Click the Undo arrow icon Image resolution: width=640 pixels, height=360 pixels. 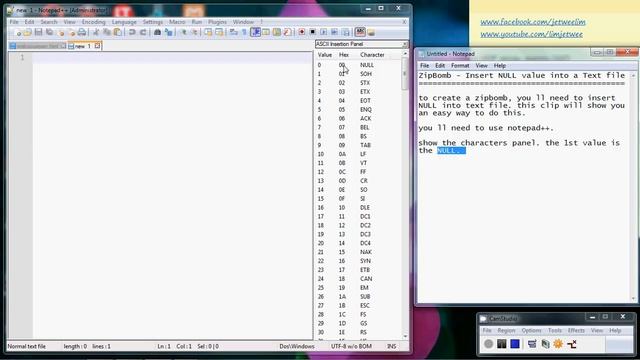pos(132,32)
